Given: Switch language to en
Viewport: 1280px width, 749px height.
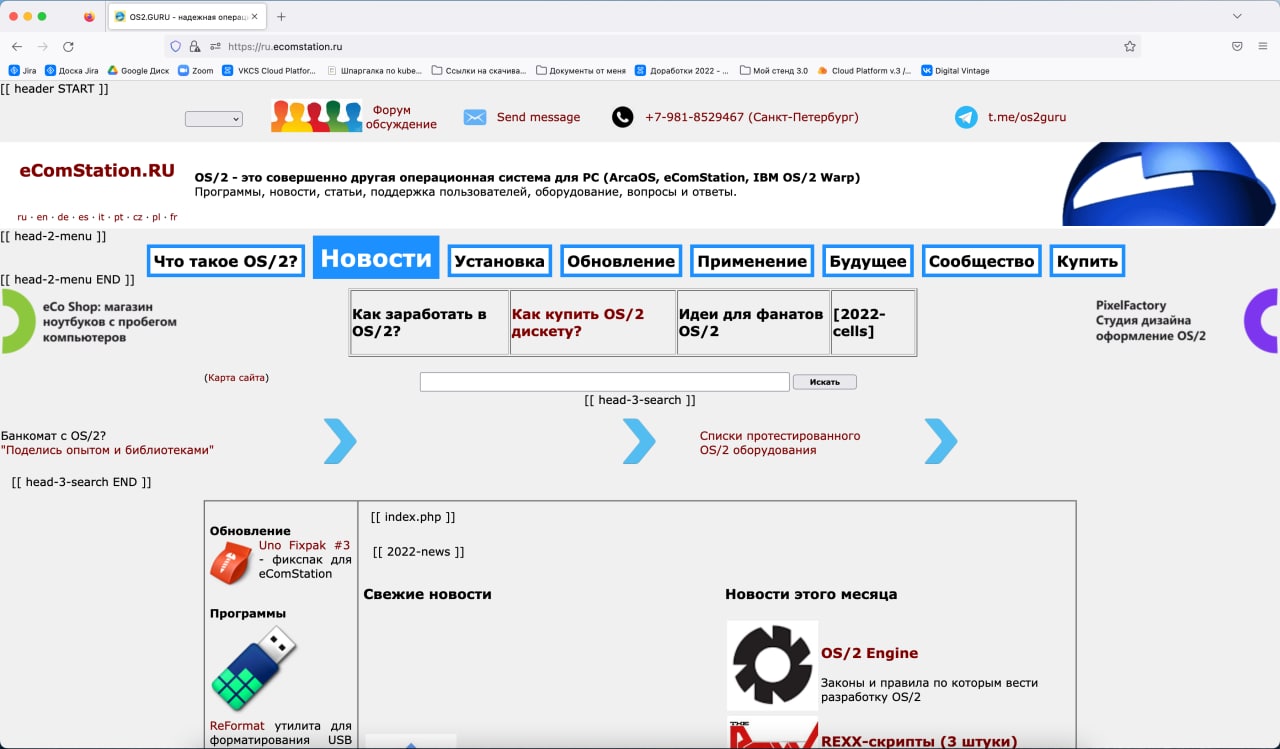Looking at the screenshot, I should 42,217.
